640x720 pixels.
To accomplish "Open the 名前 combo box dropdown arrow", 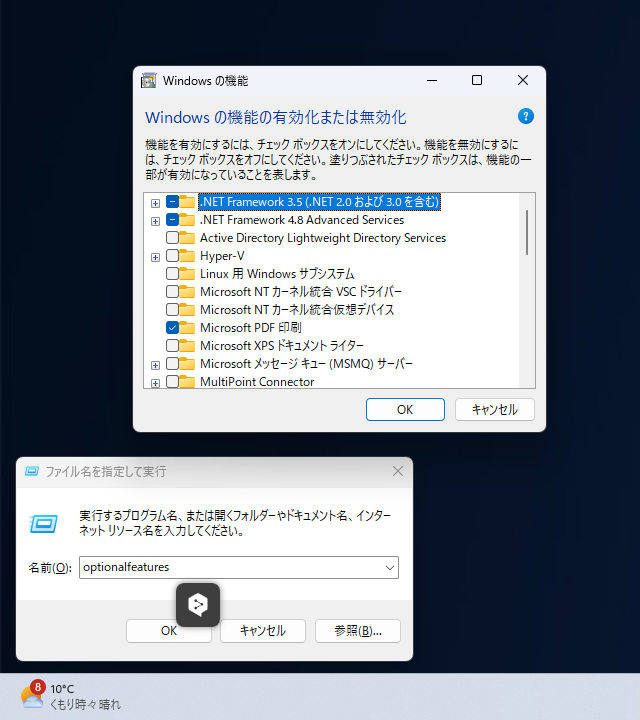I will [x=390, y=568].
